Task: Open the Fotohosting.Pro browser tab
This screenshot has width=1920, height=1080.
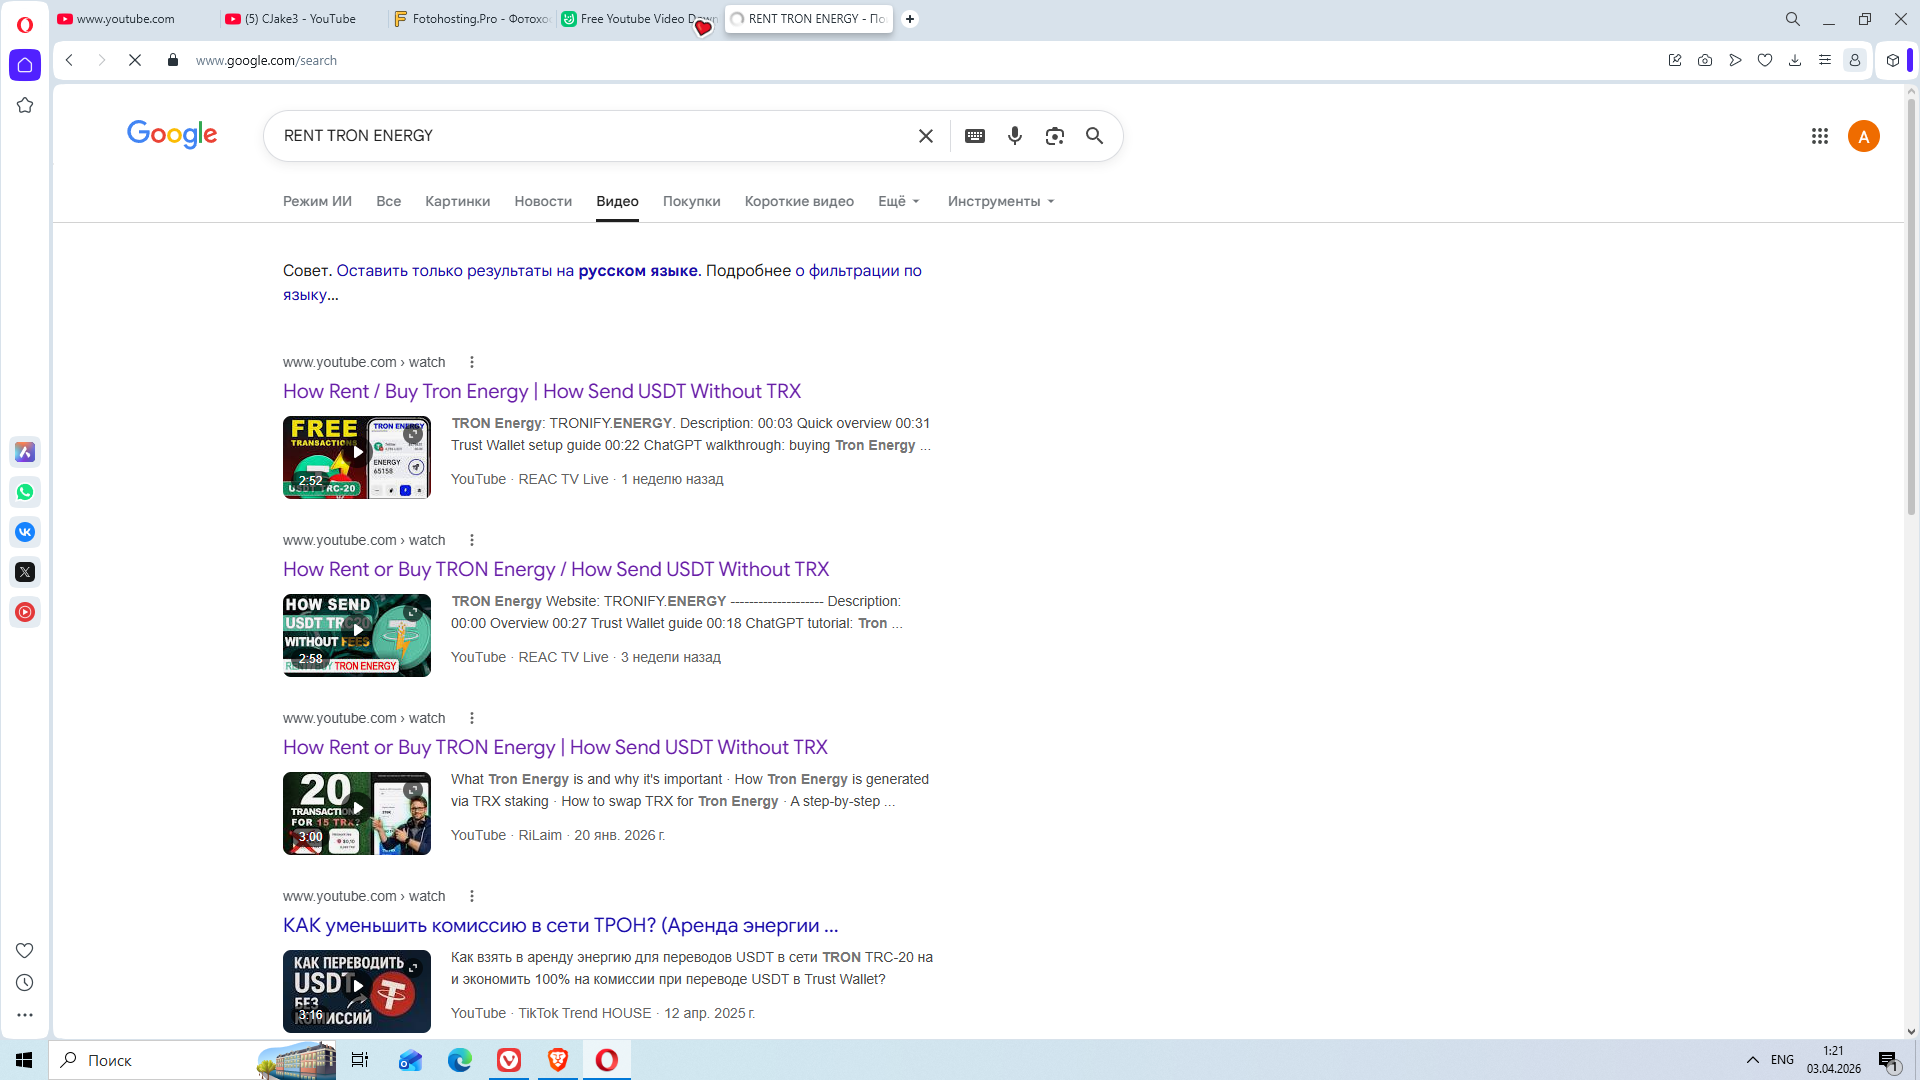Action: (471, 19)
